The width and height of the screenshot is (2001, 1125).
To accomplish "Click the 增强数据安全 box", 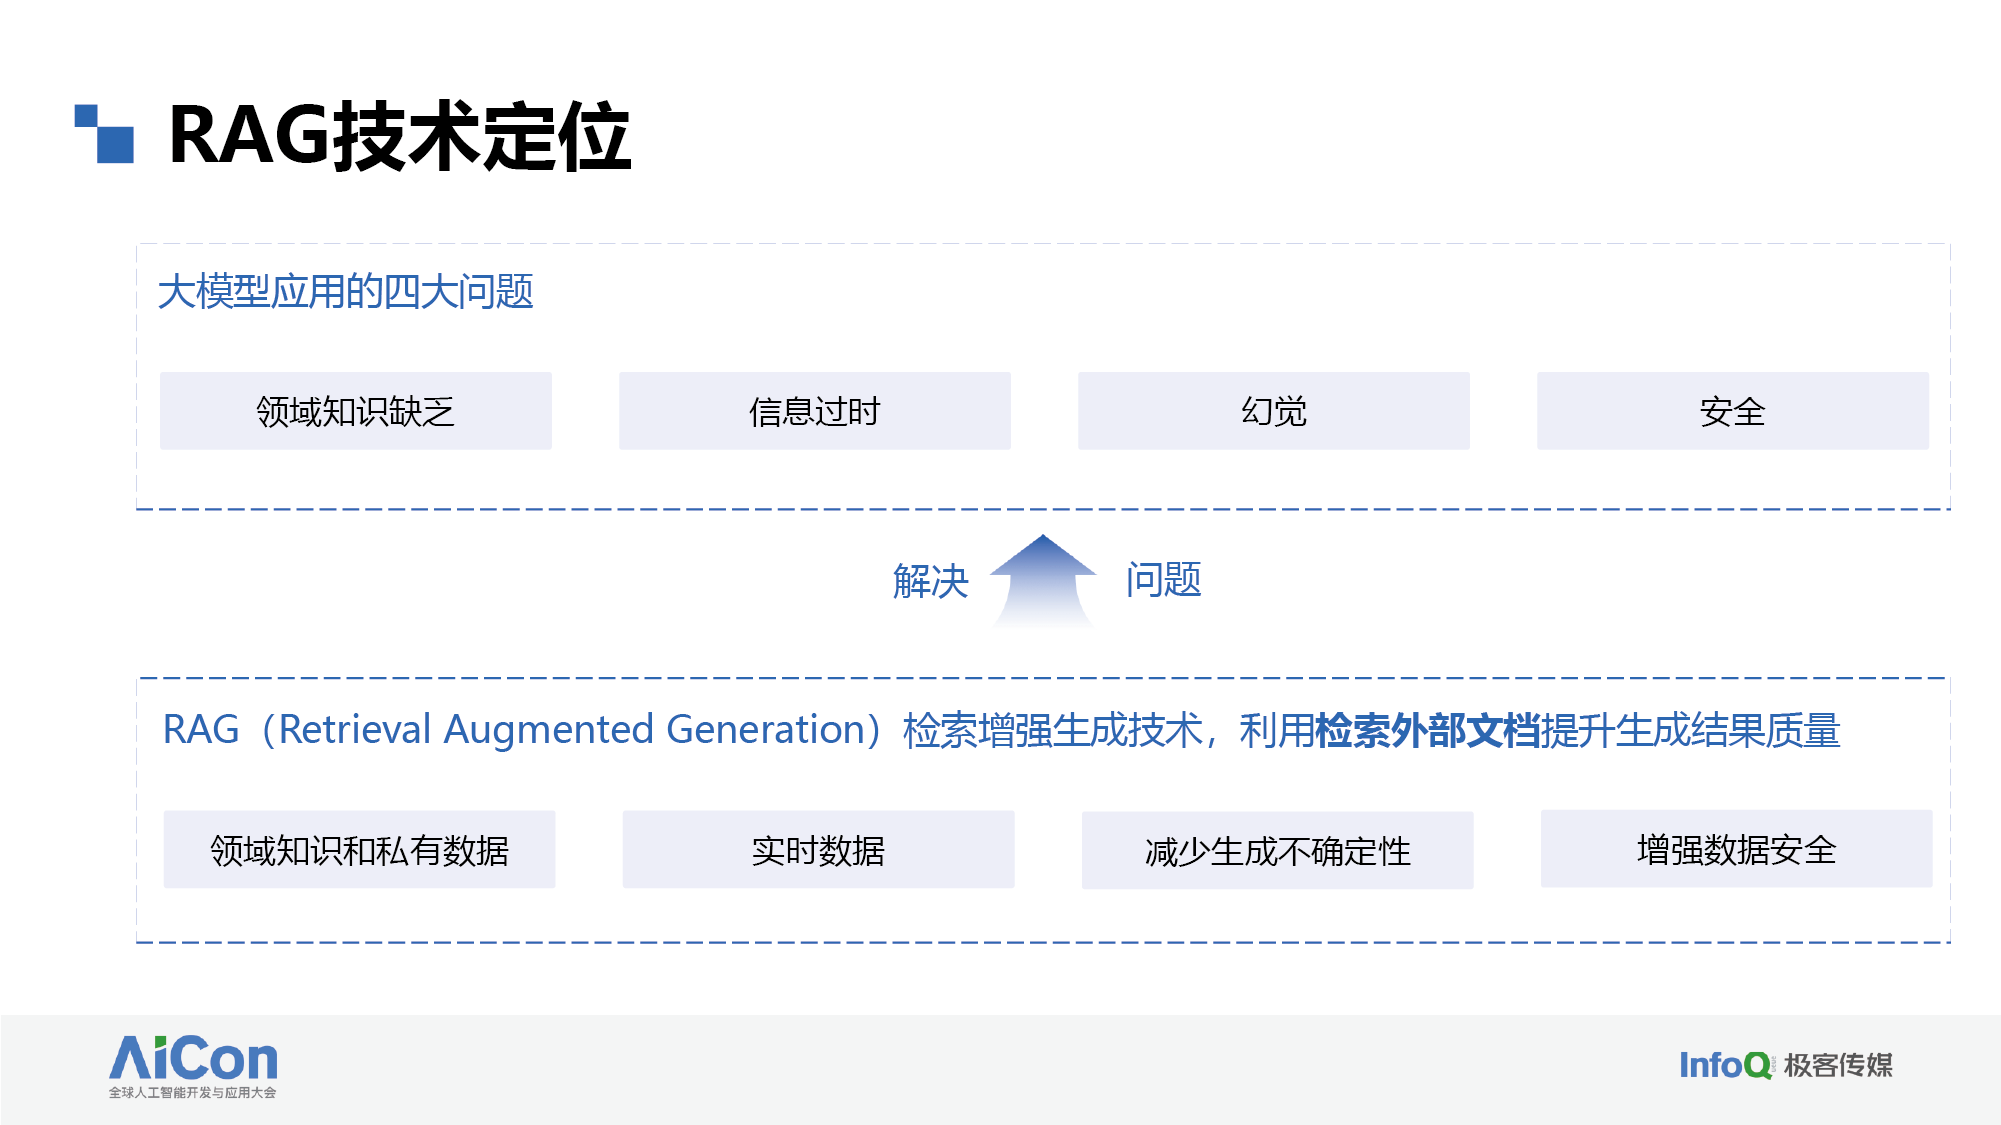I will point(1737,849).
